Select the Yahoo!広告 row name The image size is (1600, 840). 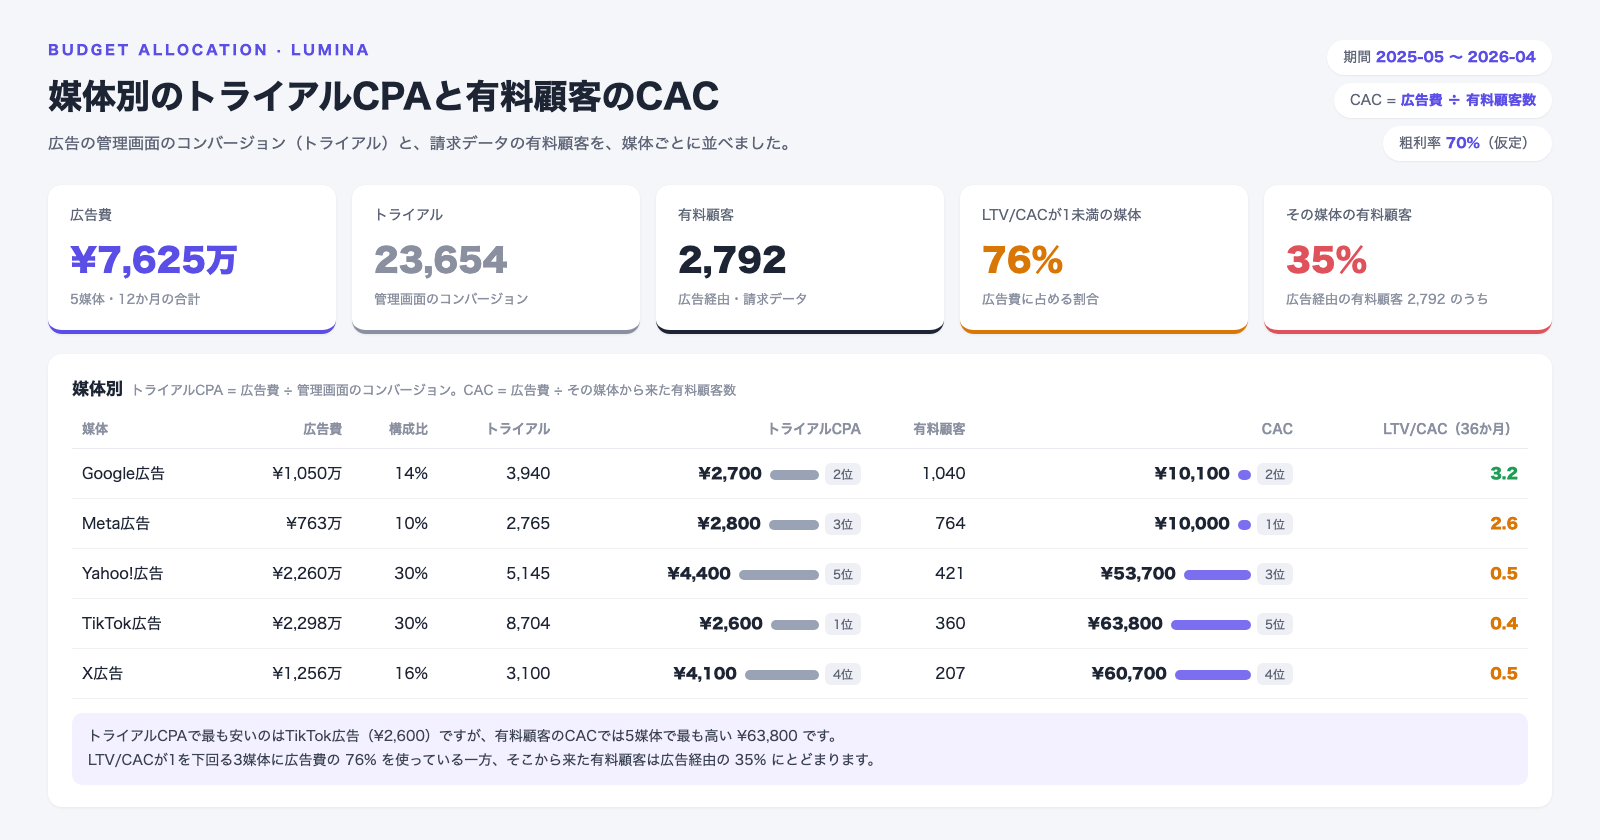click(122, 574)
